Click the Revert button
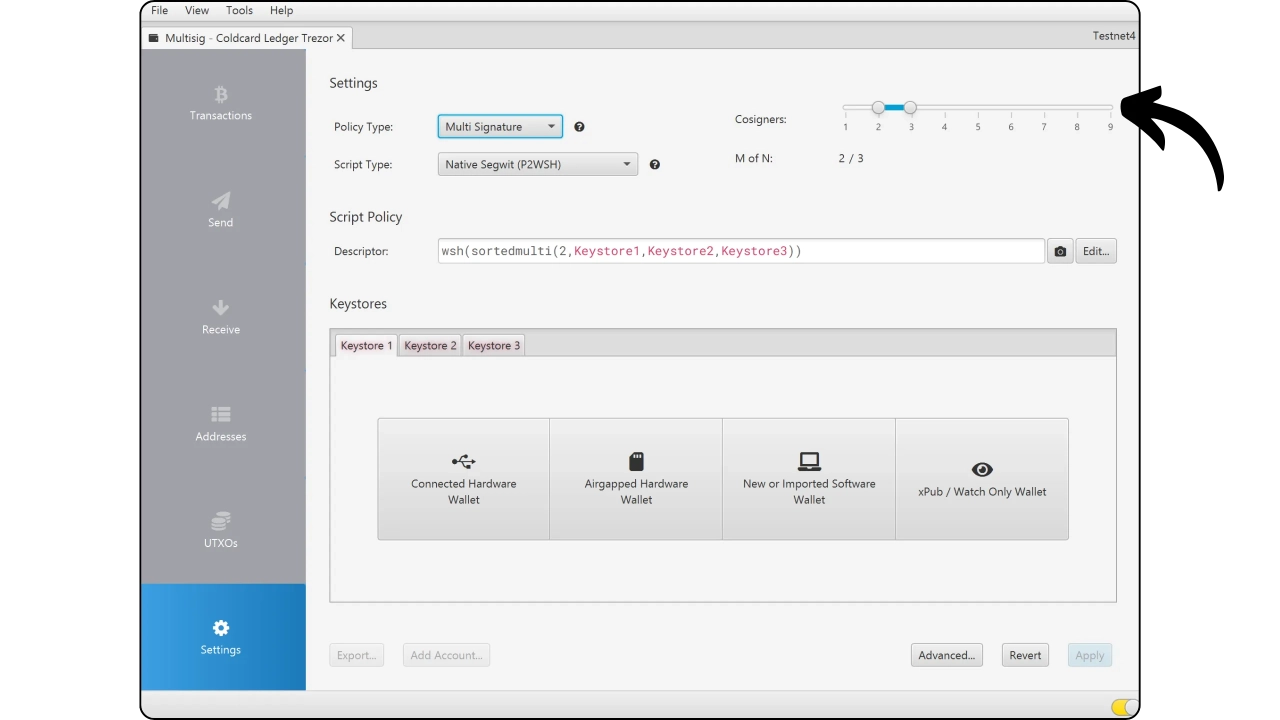 (1025, 655)
